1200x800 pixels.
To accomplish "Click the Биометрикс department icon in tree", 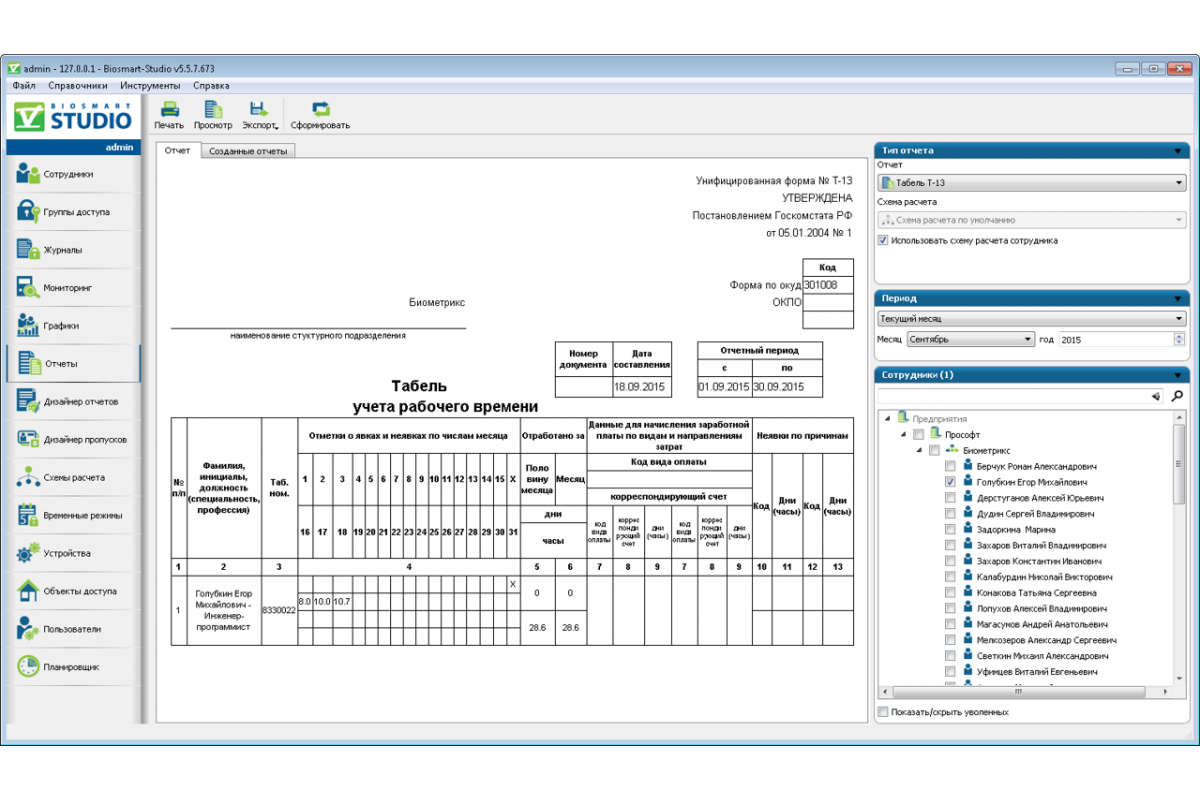I will (952, 451).
